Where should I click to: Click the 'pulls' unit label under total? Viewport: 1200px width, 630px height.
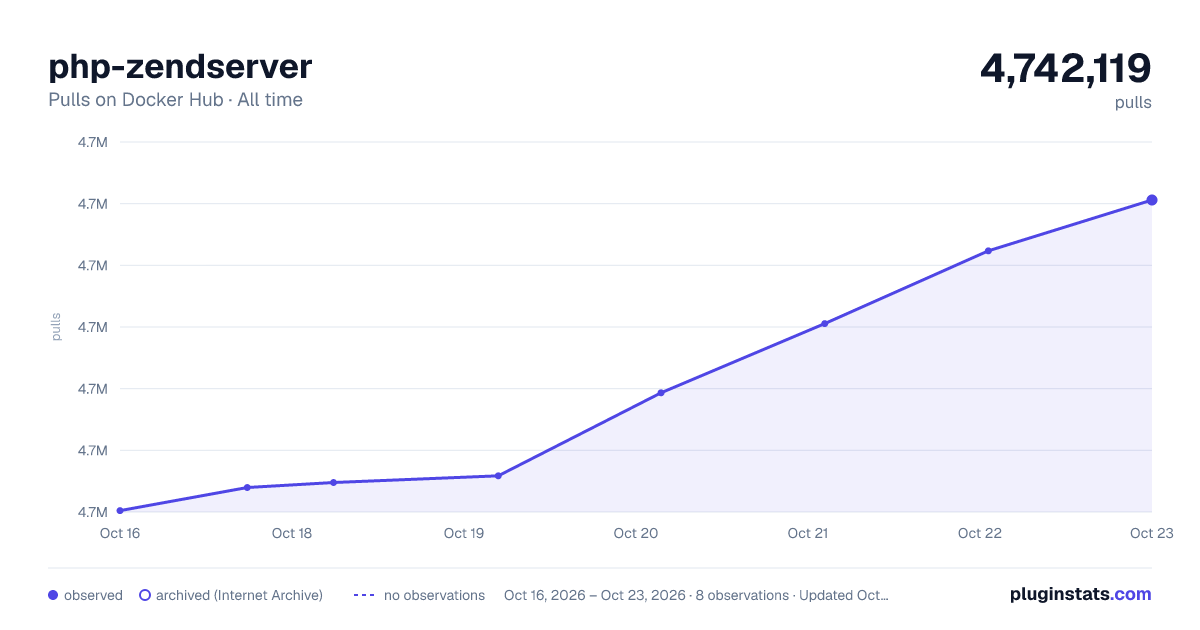[1133, 102]
